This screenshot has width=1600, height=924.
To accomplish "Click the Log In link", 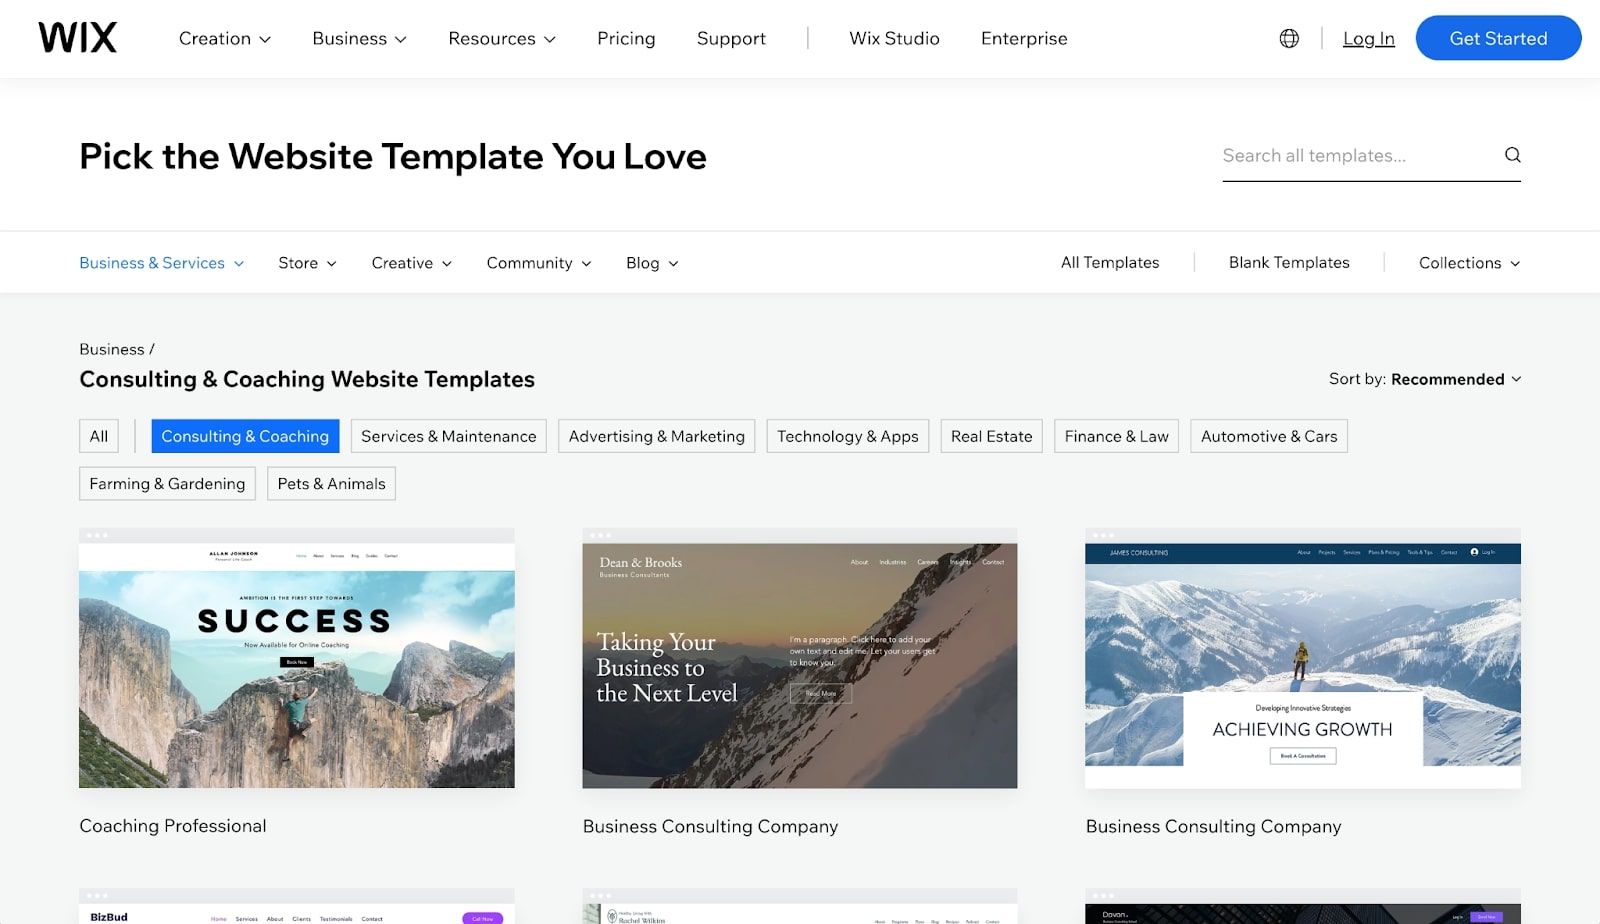I will (x=1368, y=38).
